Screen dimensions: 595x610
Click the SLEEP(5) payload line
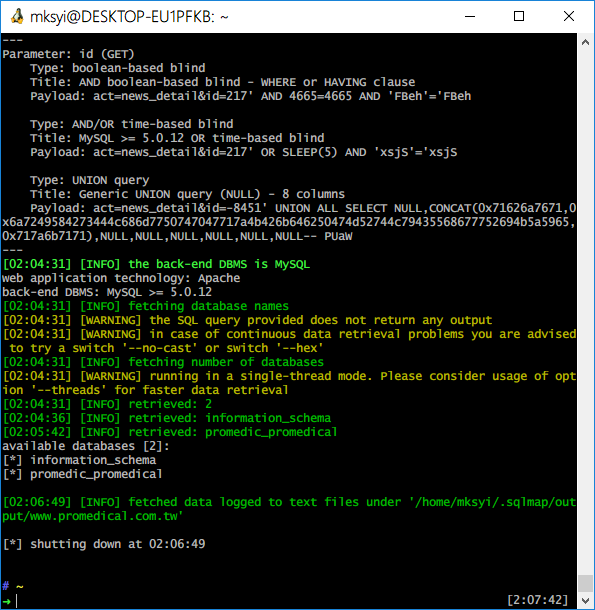pyautogui.click(x=244, y=152)
